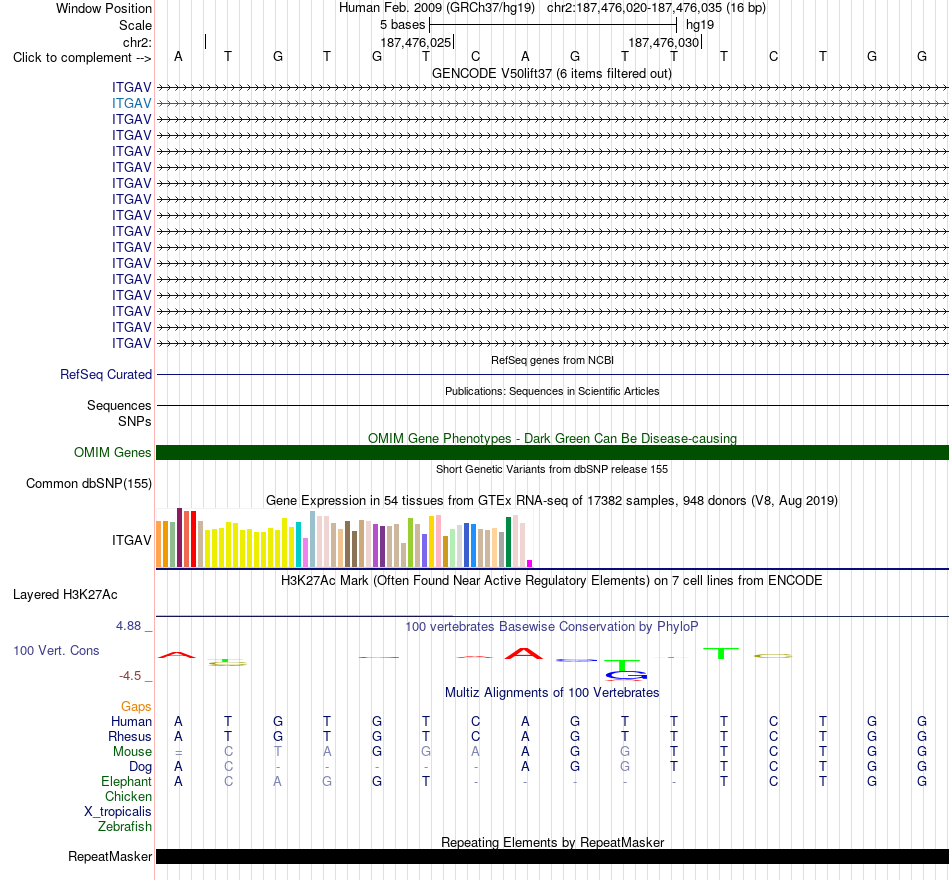Click the Dog species row label
950x880 pixels.
click(141, 767)
